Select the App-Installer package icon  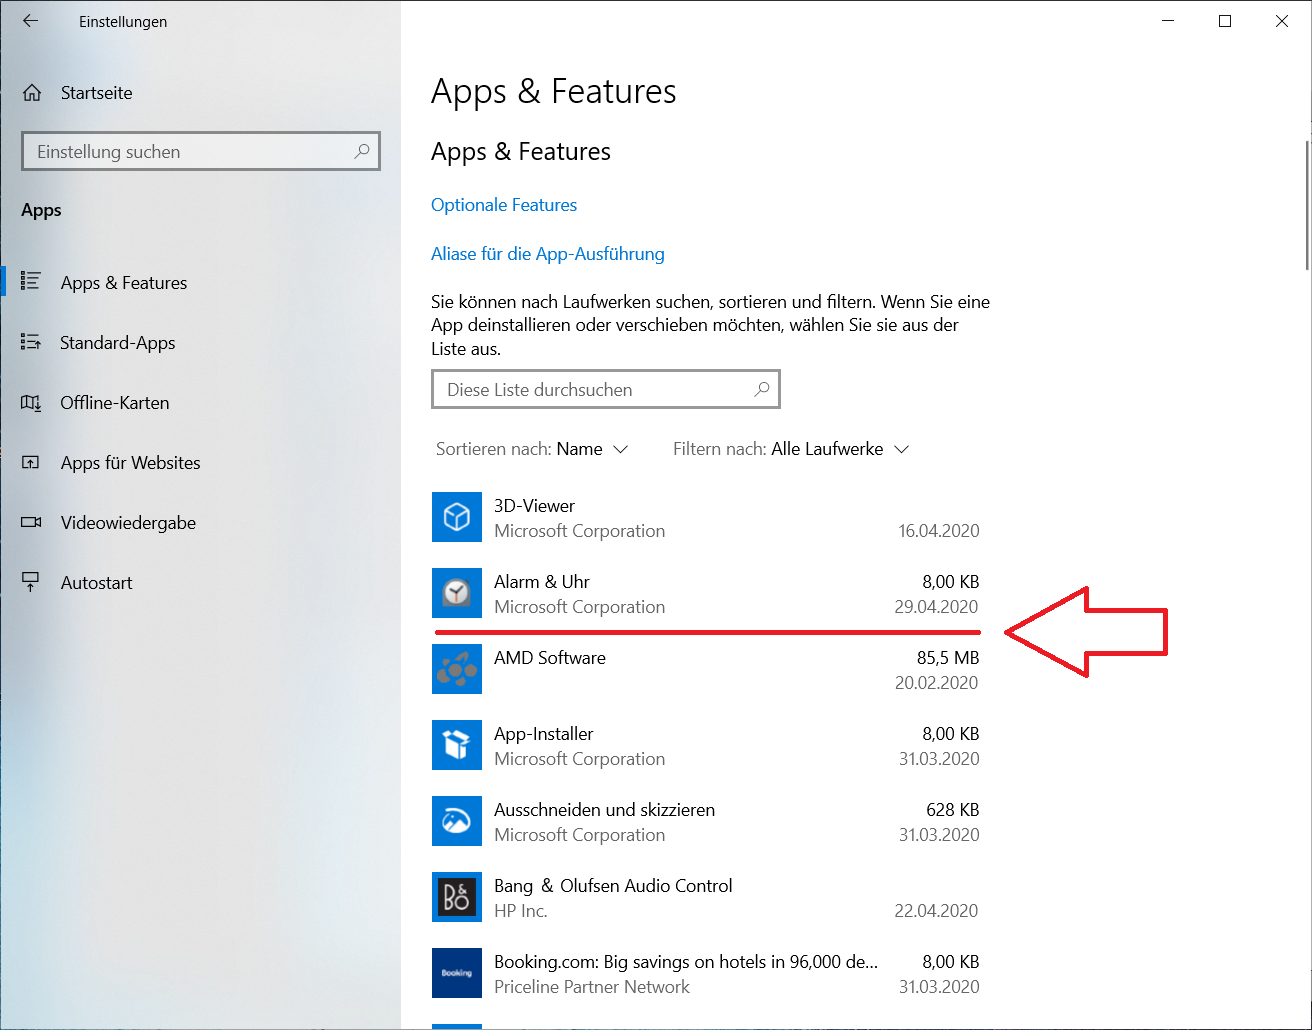(457, 745)
